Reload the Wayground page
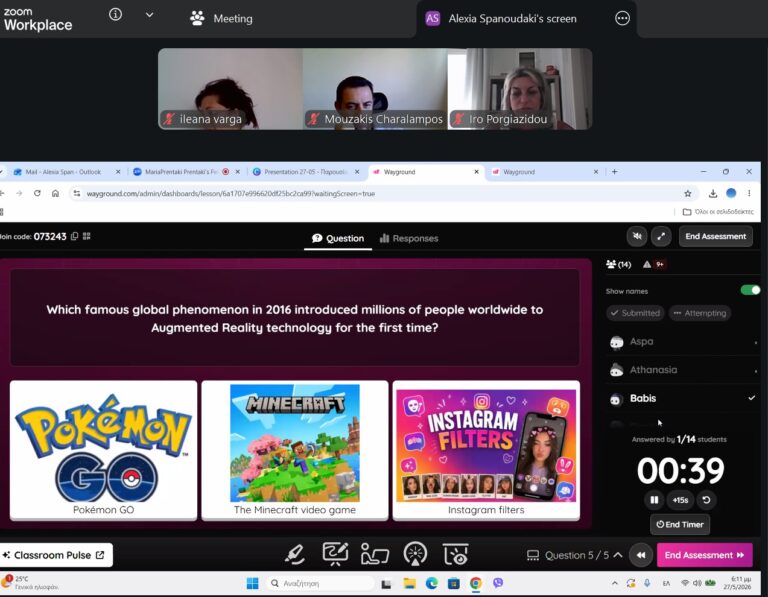768x597 pixels. point(37,193)
